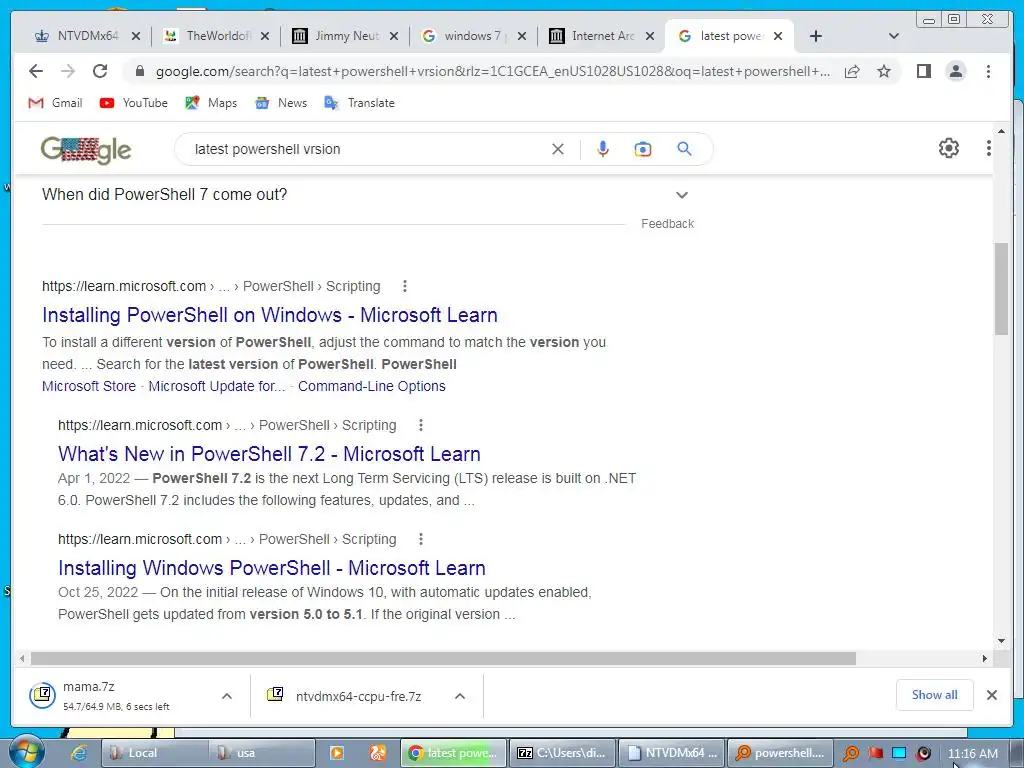Open News bookmark
Viewport: 1024px width, 768px height.
pyautogui.click(x=281, y=103)
